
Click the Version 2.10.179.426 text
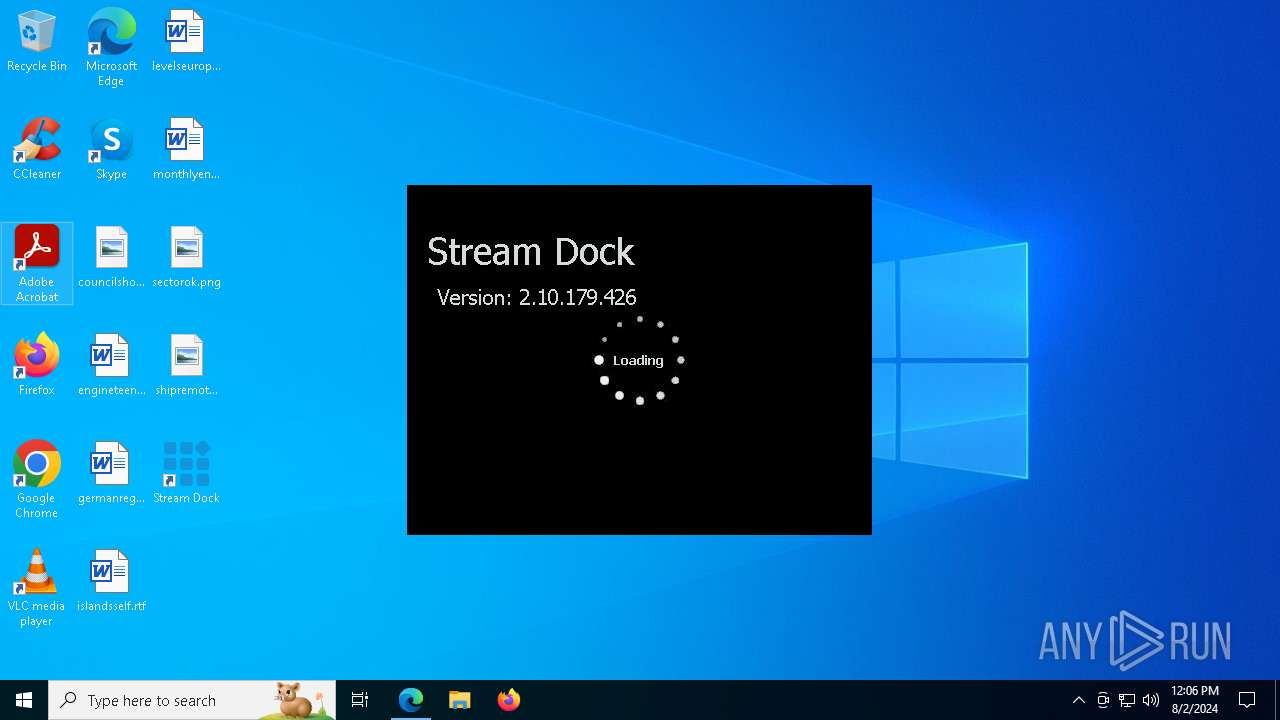point(537,297)
